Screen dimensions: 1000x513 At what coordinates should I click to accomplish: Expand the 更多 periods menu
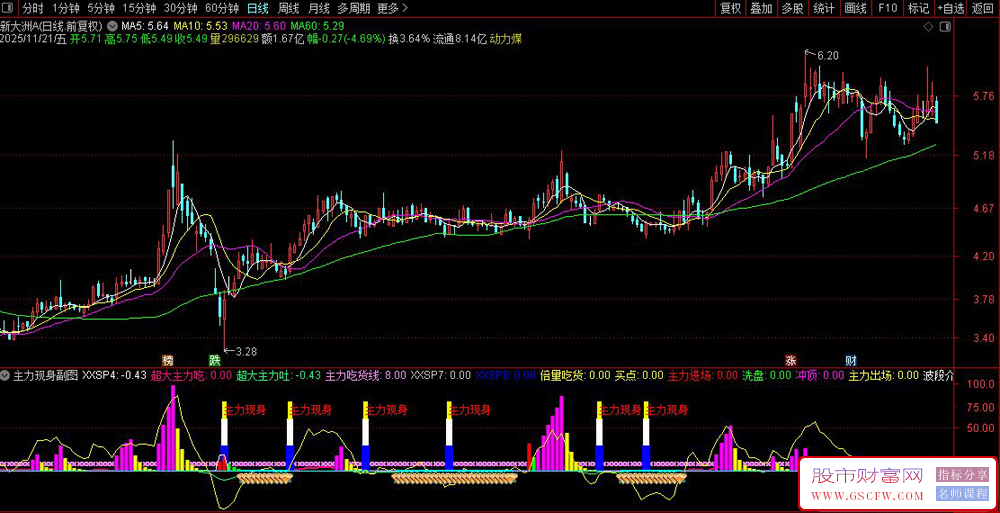pyautogui.click(x=388, y=9)
